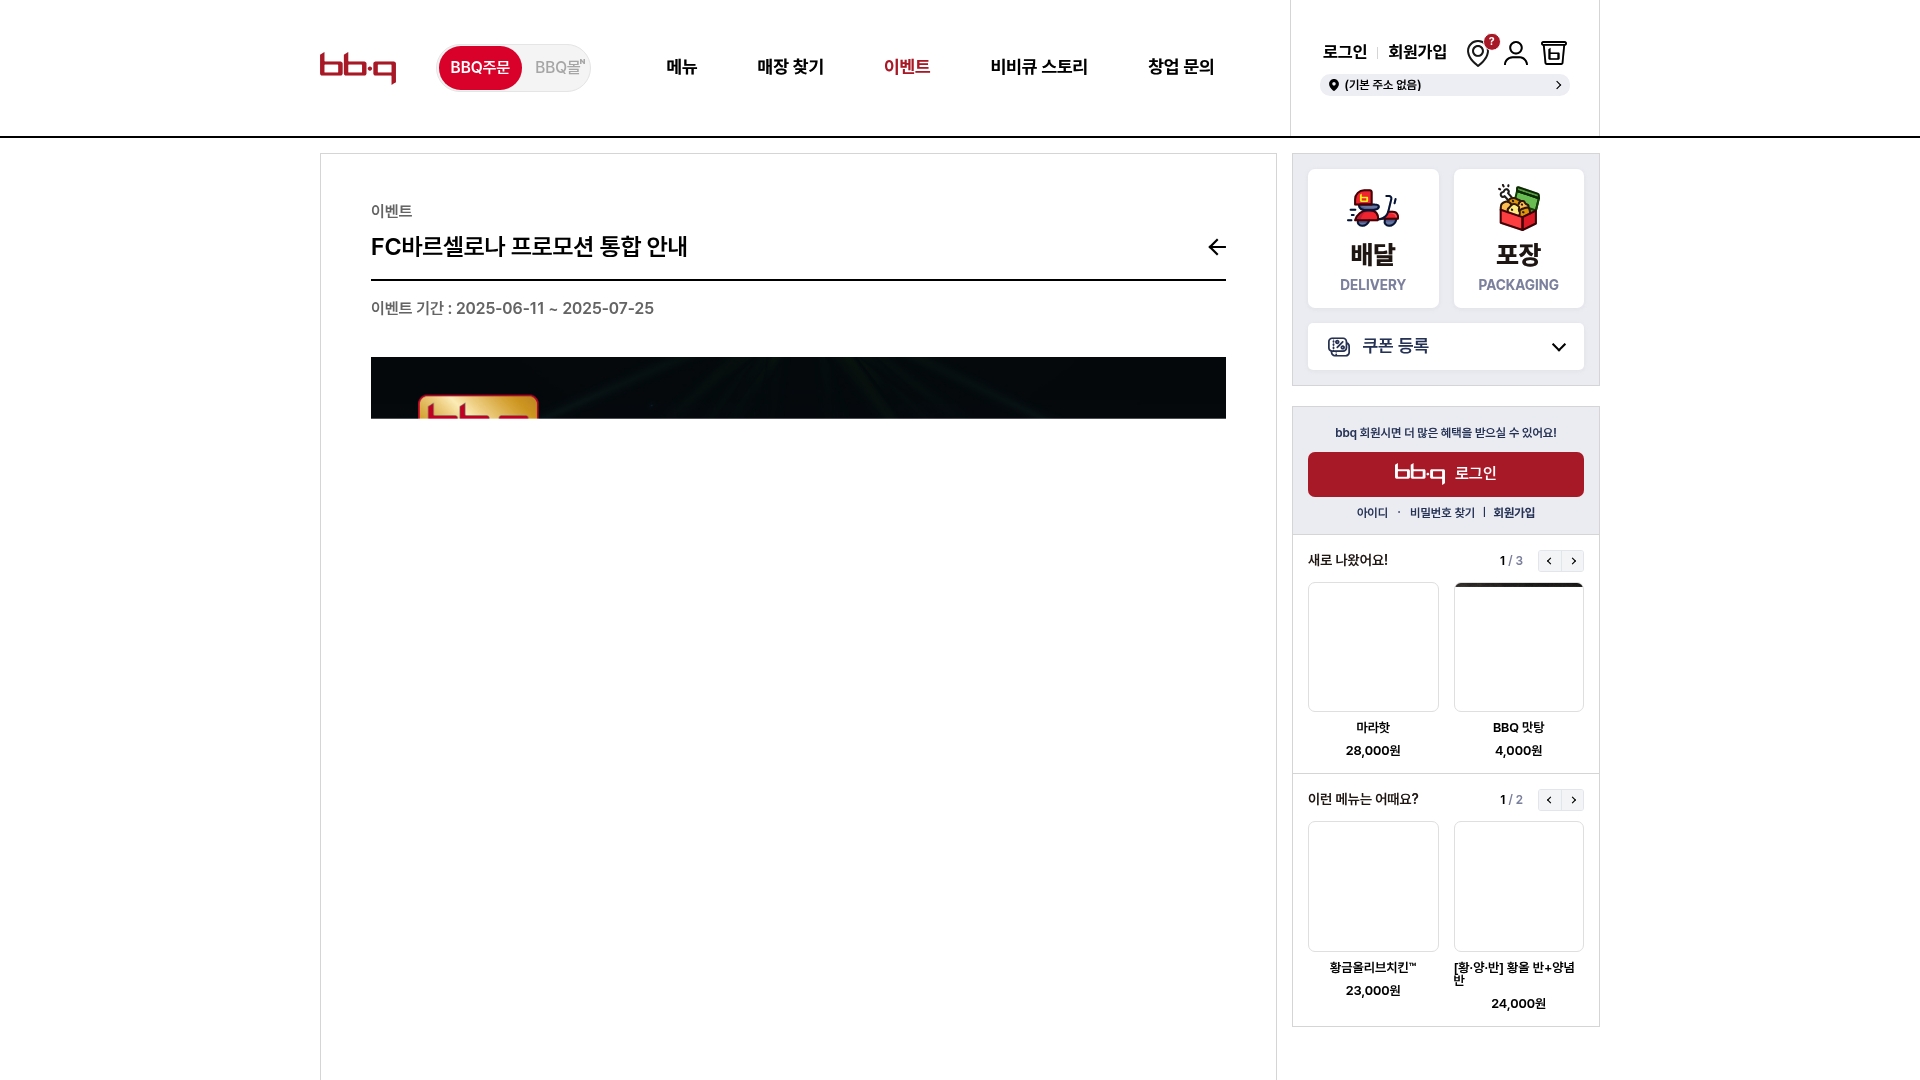The image size is (1920, 1080).
Task: Click the 이벤트 breadcrumb label above title
Action: coord(391,211)
